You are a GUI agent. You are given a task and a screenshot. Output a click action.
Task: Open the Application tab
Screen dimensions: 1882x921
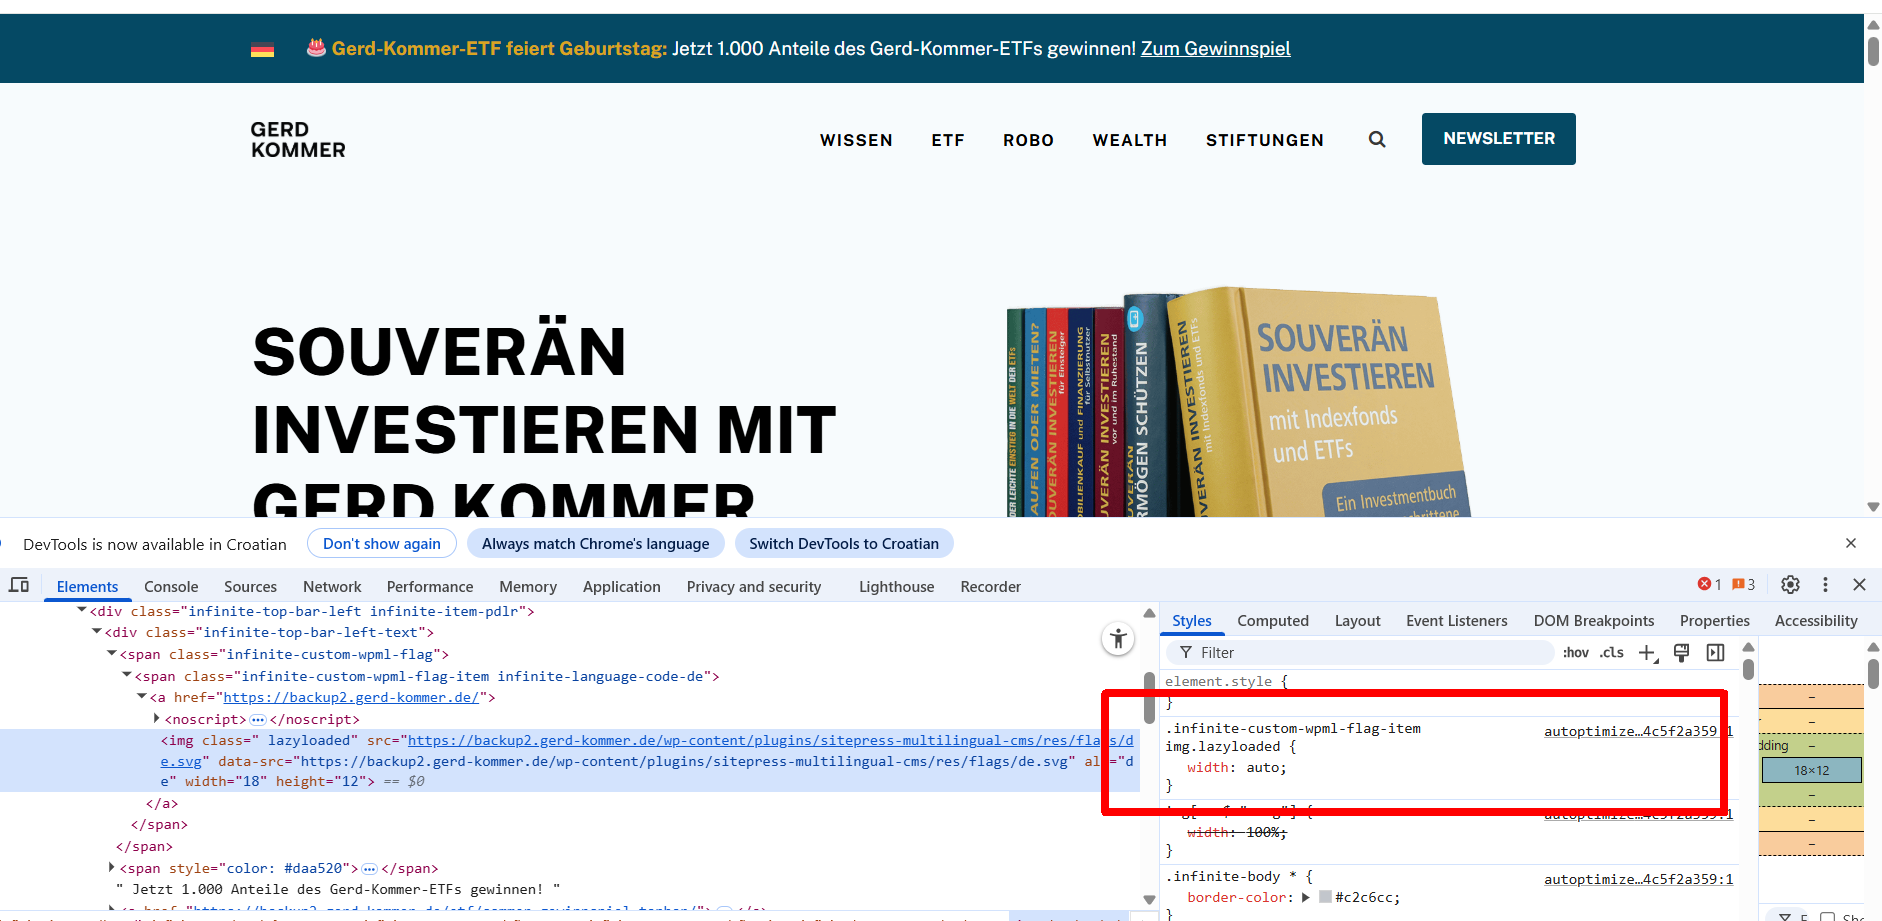[x=622, y=587]
